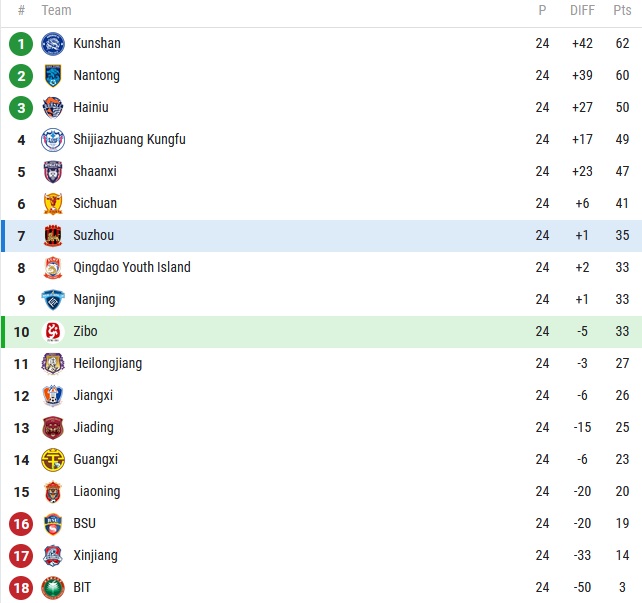Click the Guangxi yellow crest icon

[53, 460]
